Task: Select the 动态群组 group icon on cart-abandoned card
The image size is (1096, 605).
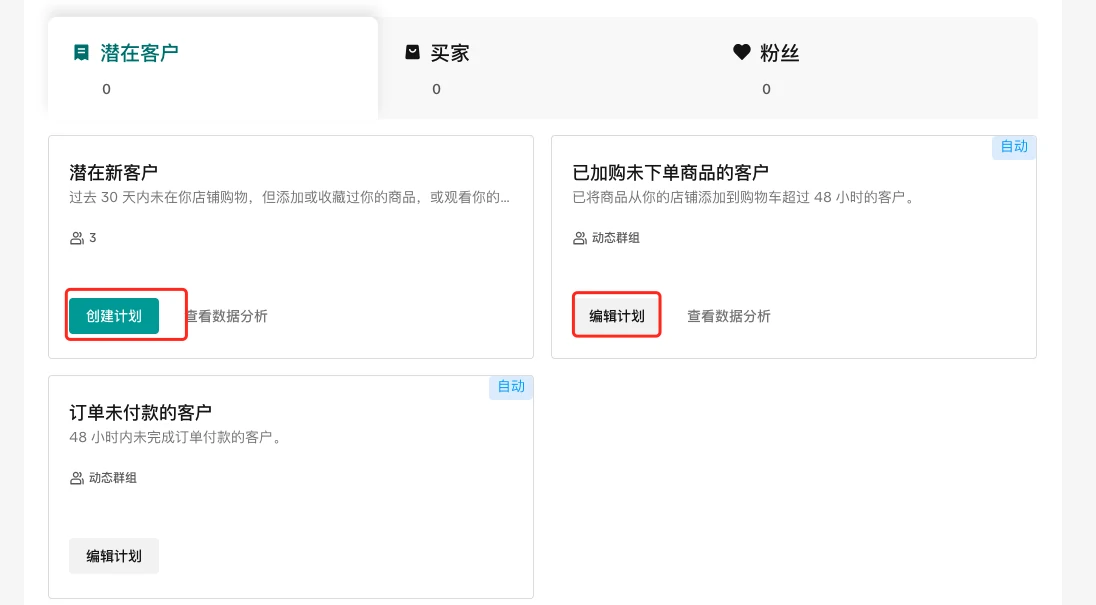Action: 580,238
